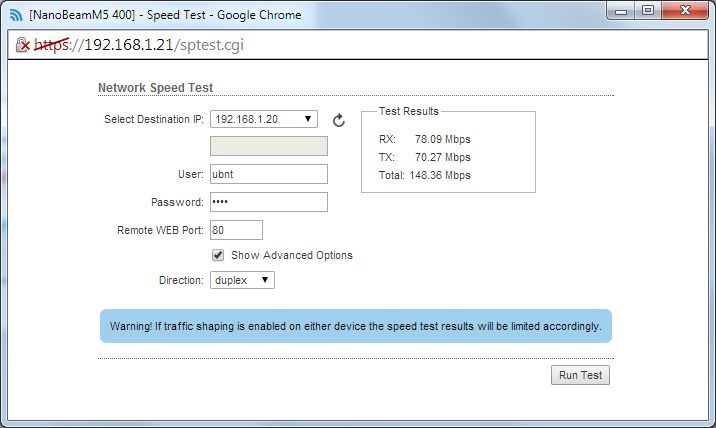Maximize the Speed Test window

pyautogui.click(x=648, y=11)
